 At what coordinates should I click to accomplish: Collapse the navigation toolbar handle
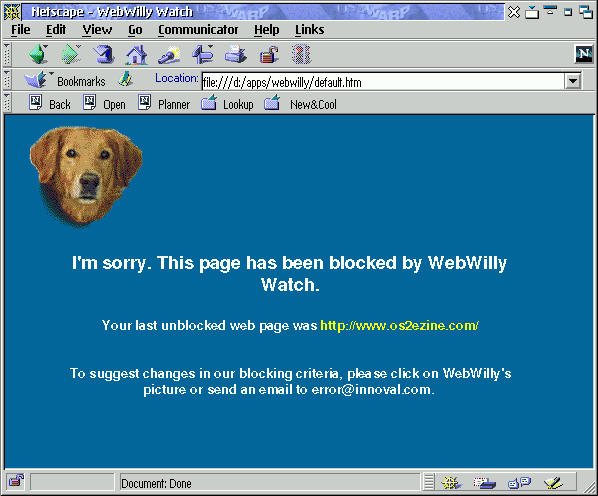click(6, 54)
